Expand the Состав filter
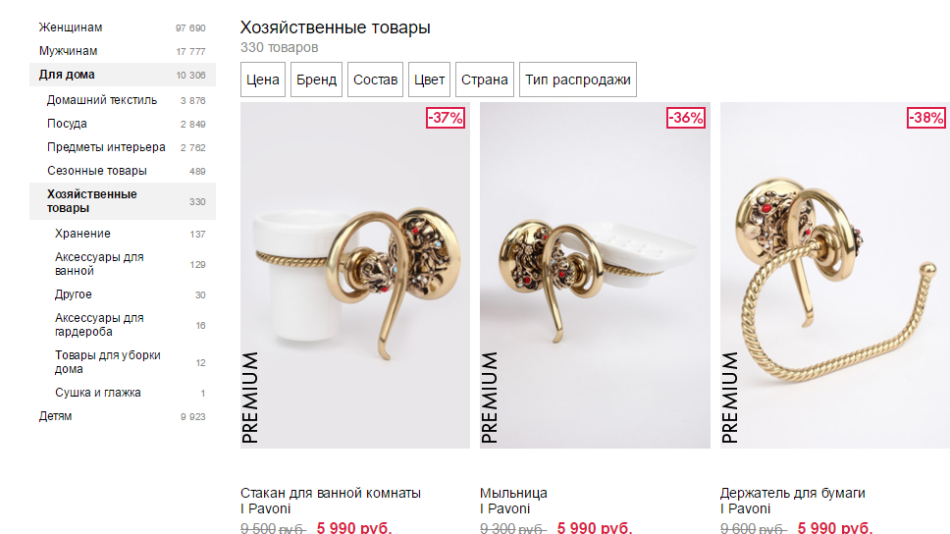This screenshot has width=950, height=534. [375, 79]
